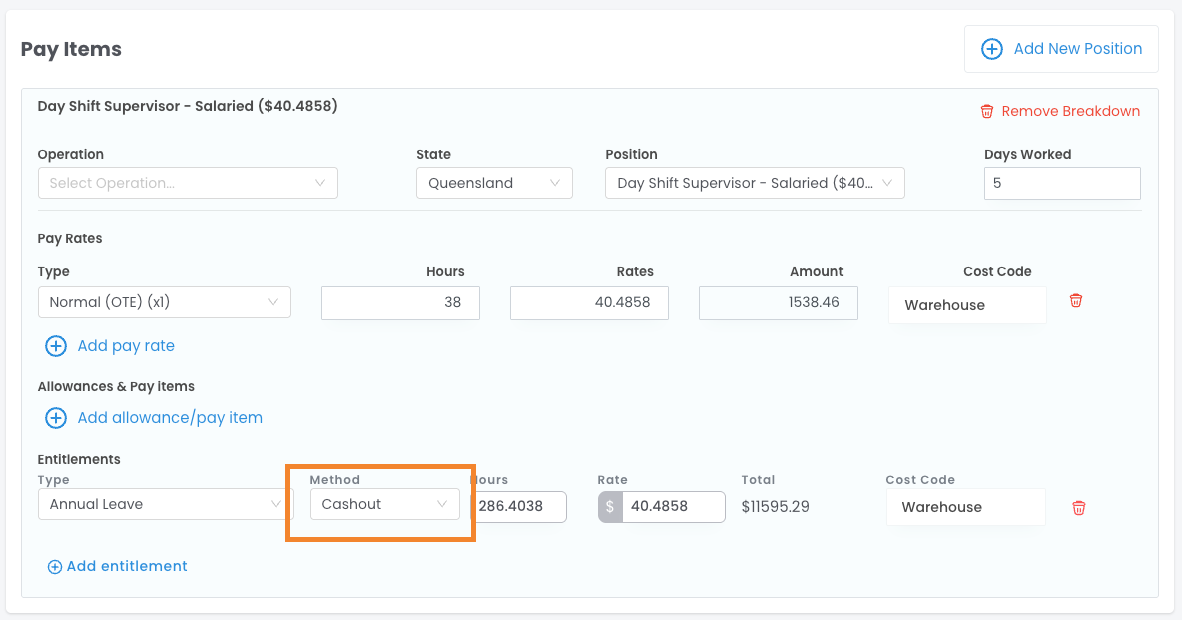This screenshot has height=620, width=1182.
Task: Click the Remove Breakdown link
Action: [1070, 111]
